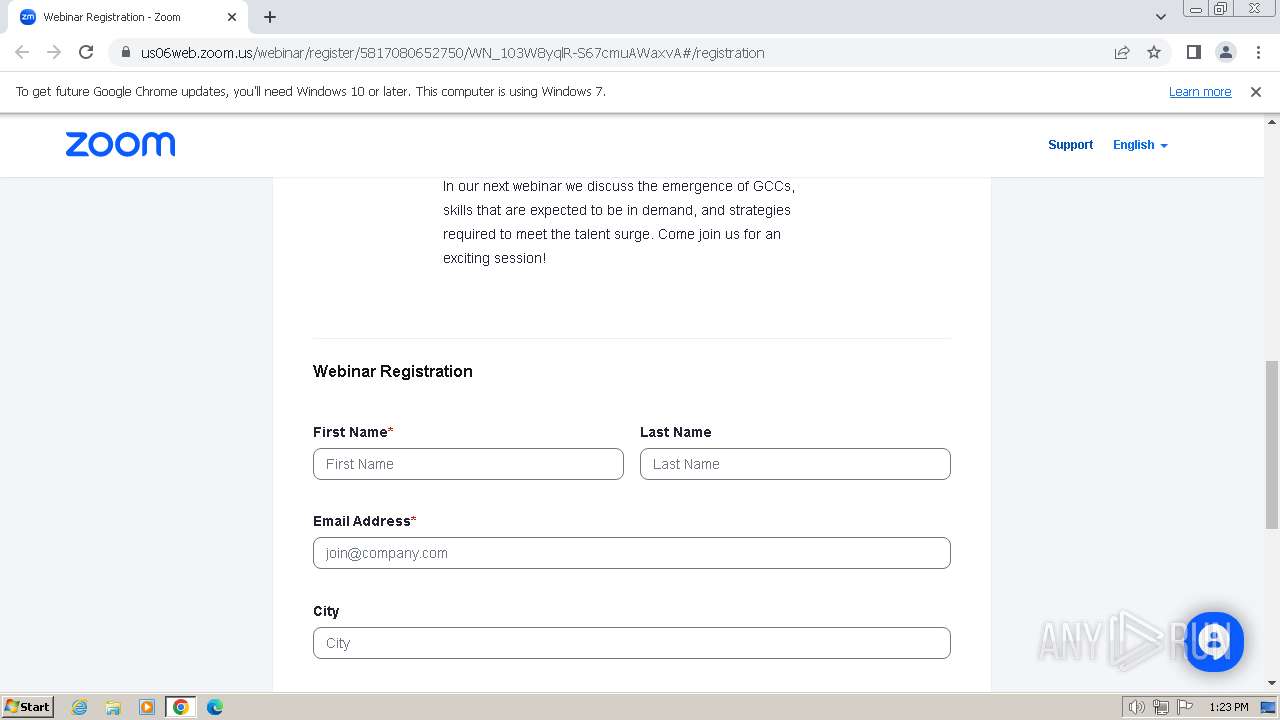This screenshot has width=1280, height=720.
Task: Open the network icon in system tray
Action: click(1161, 707)
